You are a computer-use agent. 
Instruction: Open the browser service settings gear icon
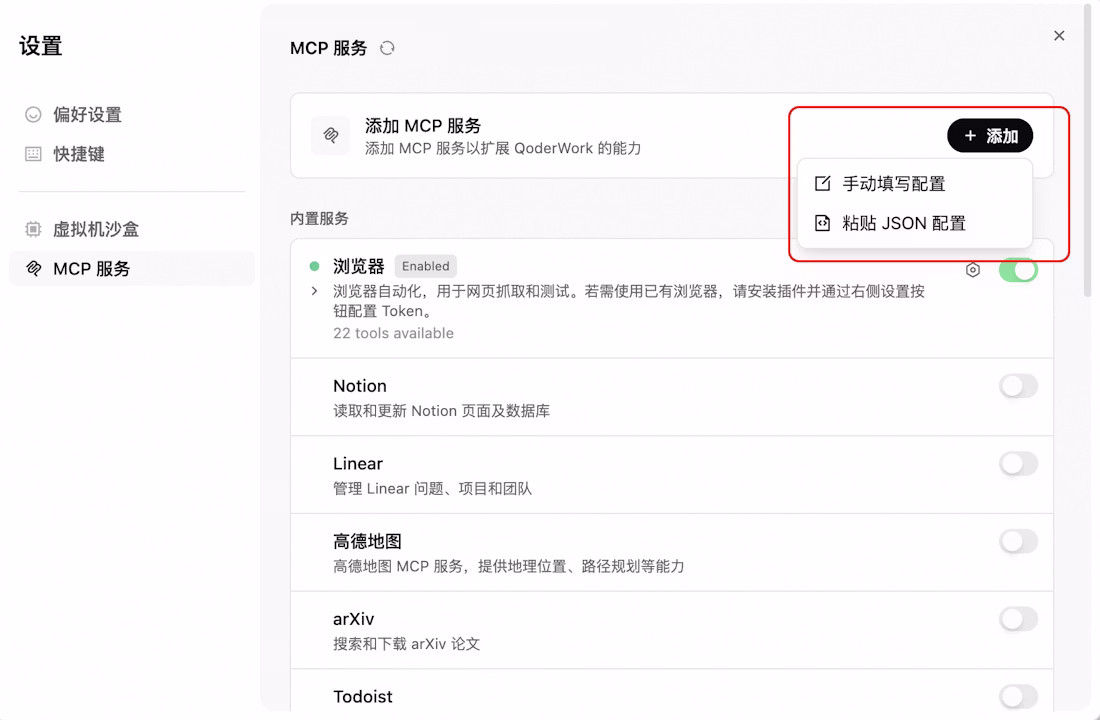click(973, 270)
